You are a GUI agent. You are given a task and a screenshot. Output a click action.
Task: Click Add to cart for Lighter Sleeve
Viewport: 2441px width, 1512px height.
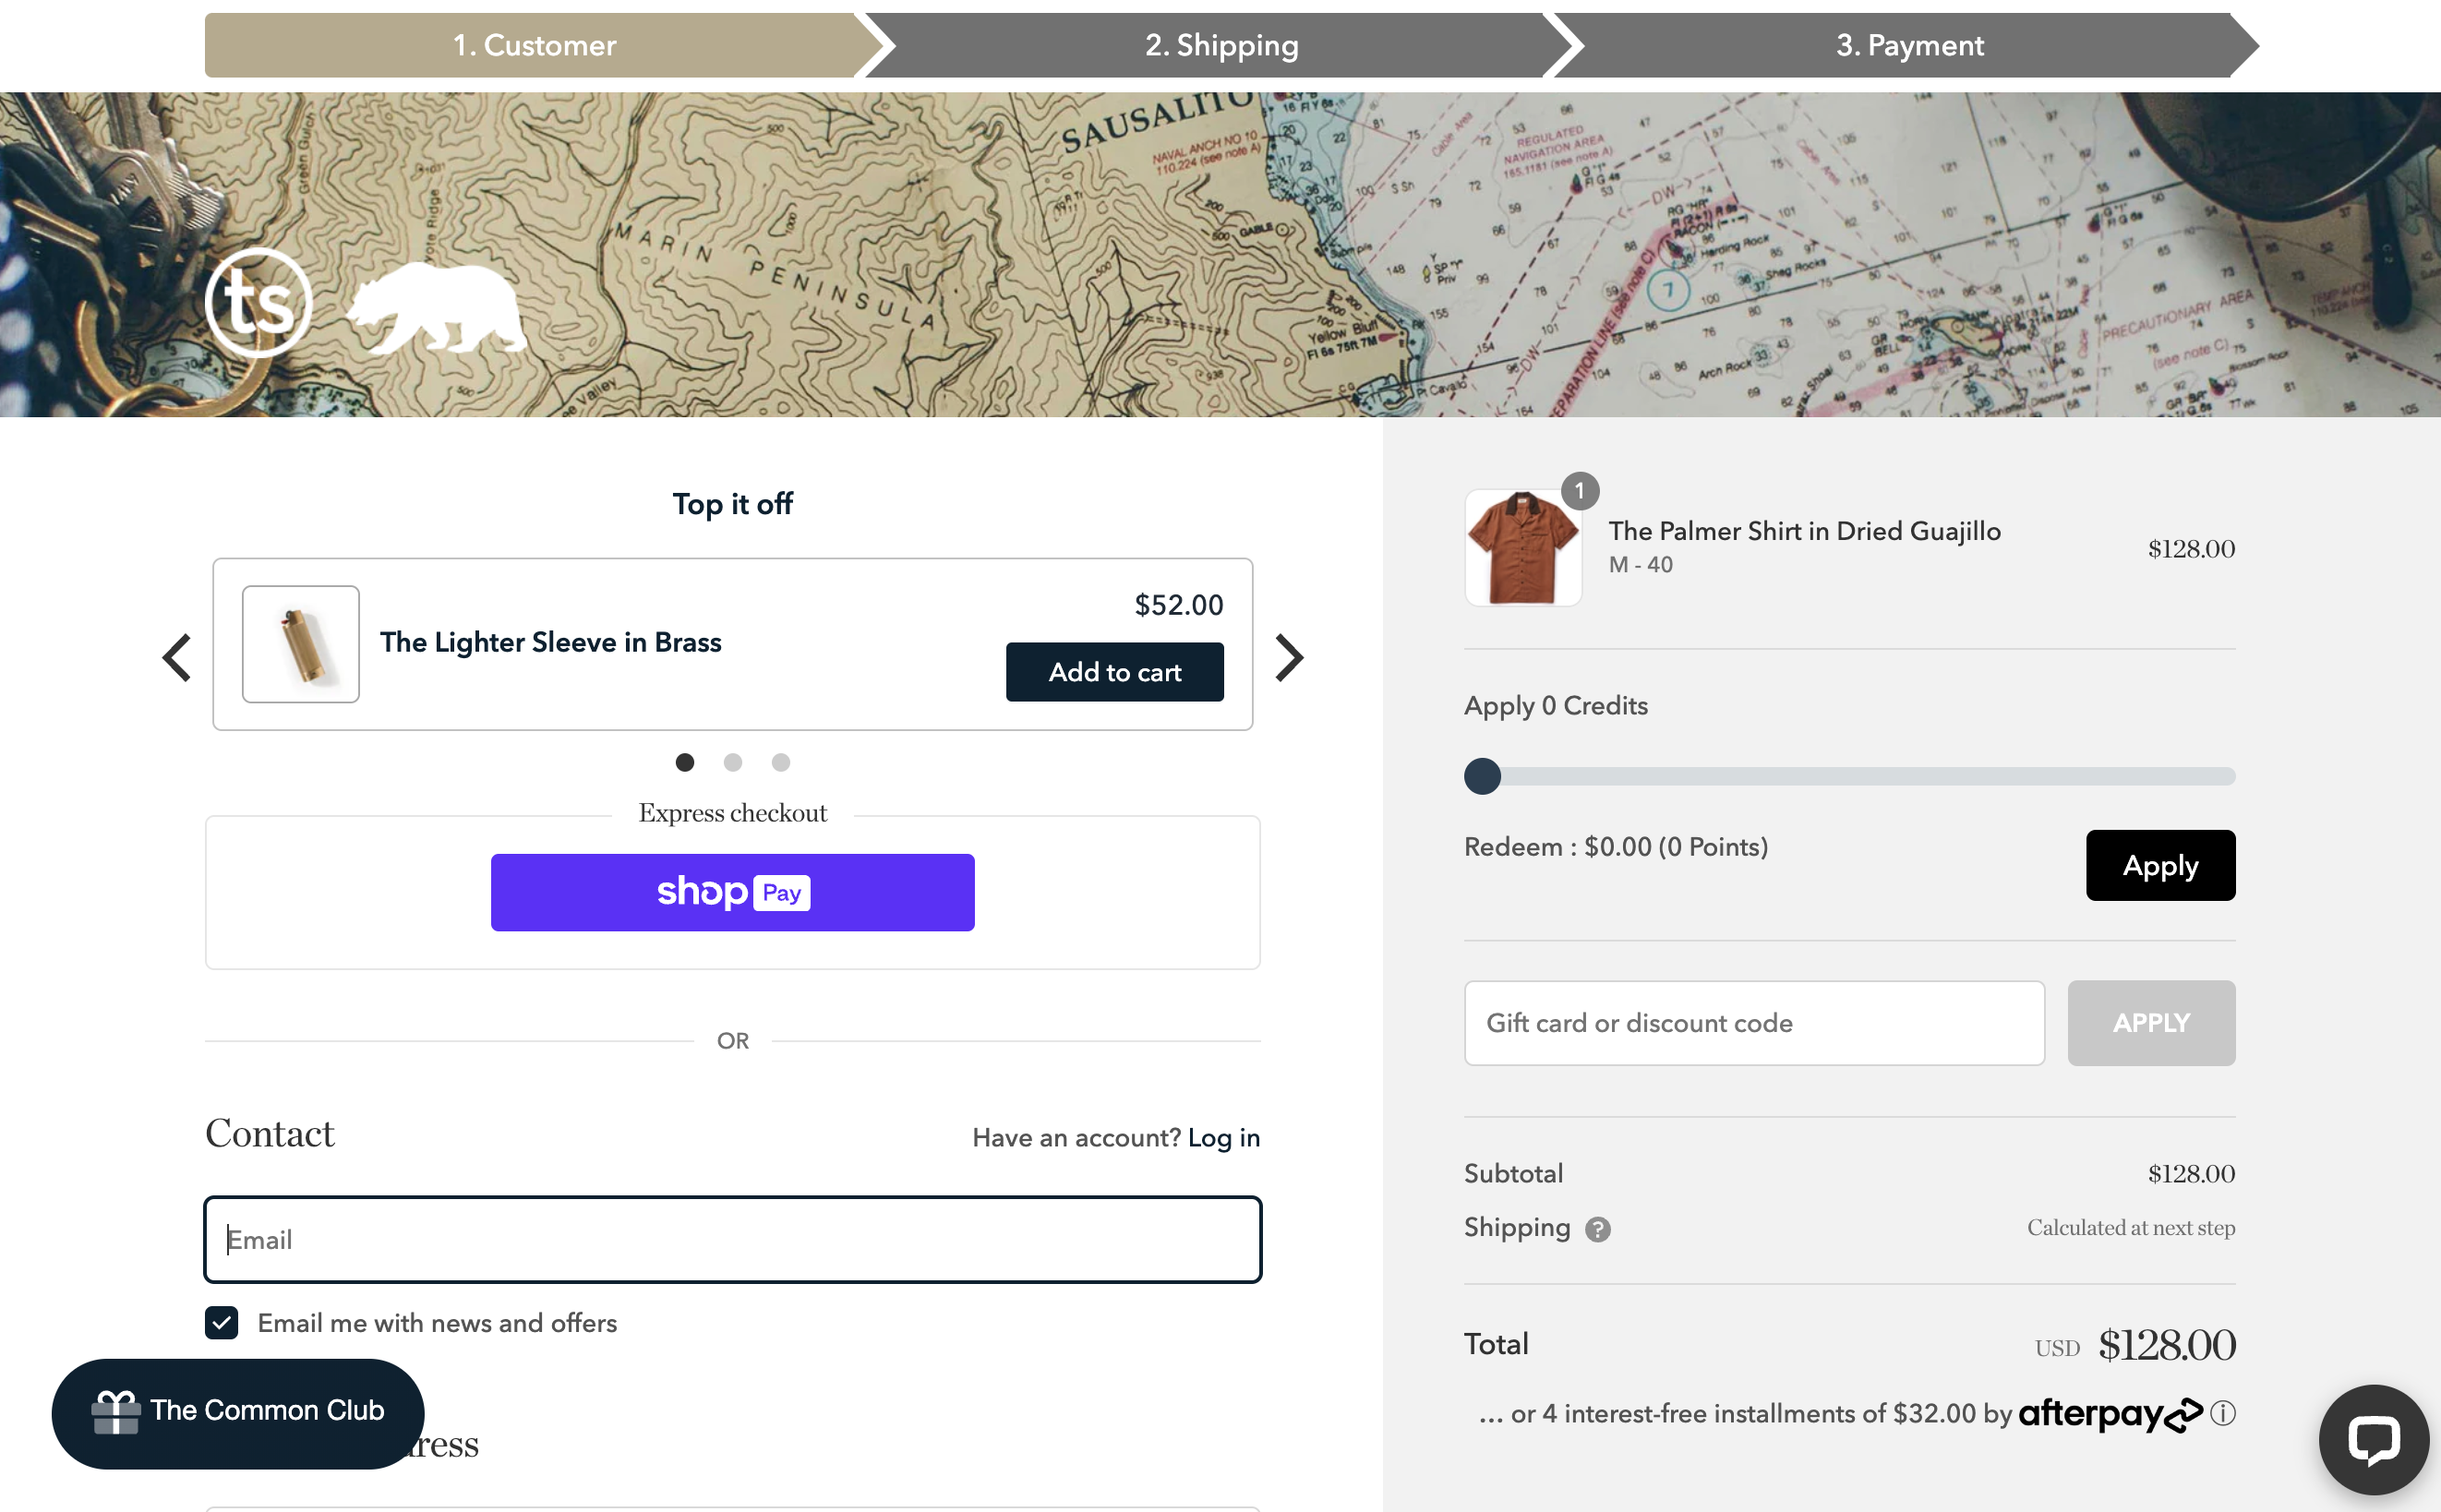(1116, 669)
